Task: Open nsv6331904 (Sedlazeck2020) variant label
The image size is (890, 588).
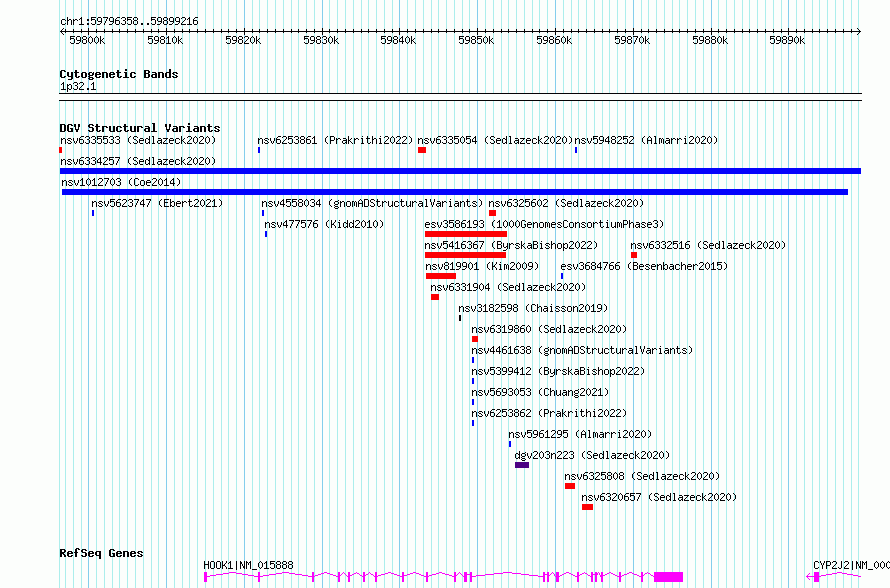Action: 508,287
